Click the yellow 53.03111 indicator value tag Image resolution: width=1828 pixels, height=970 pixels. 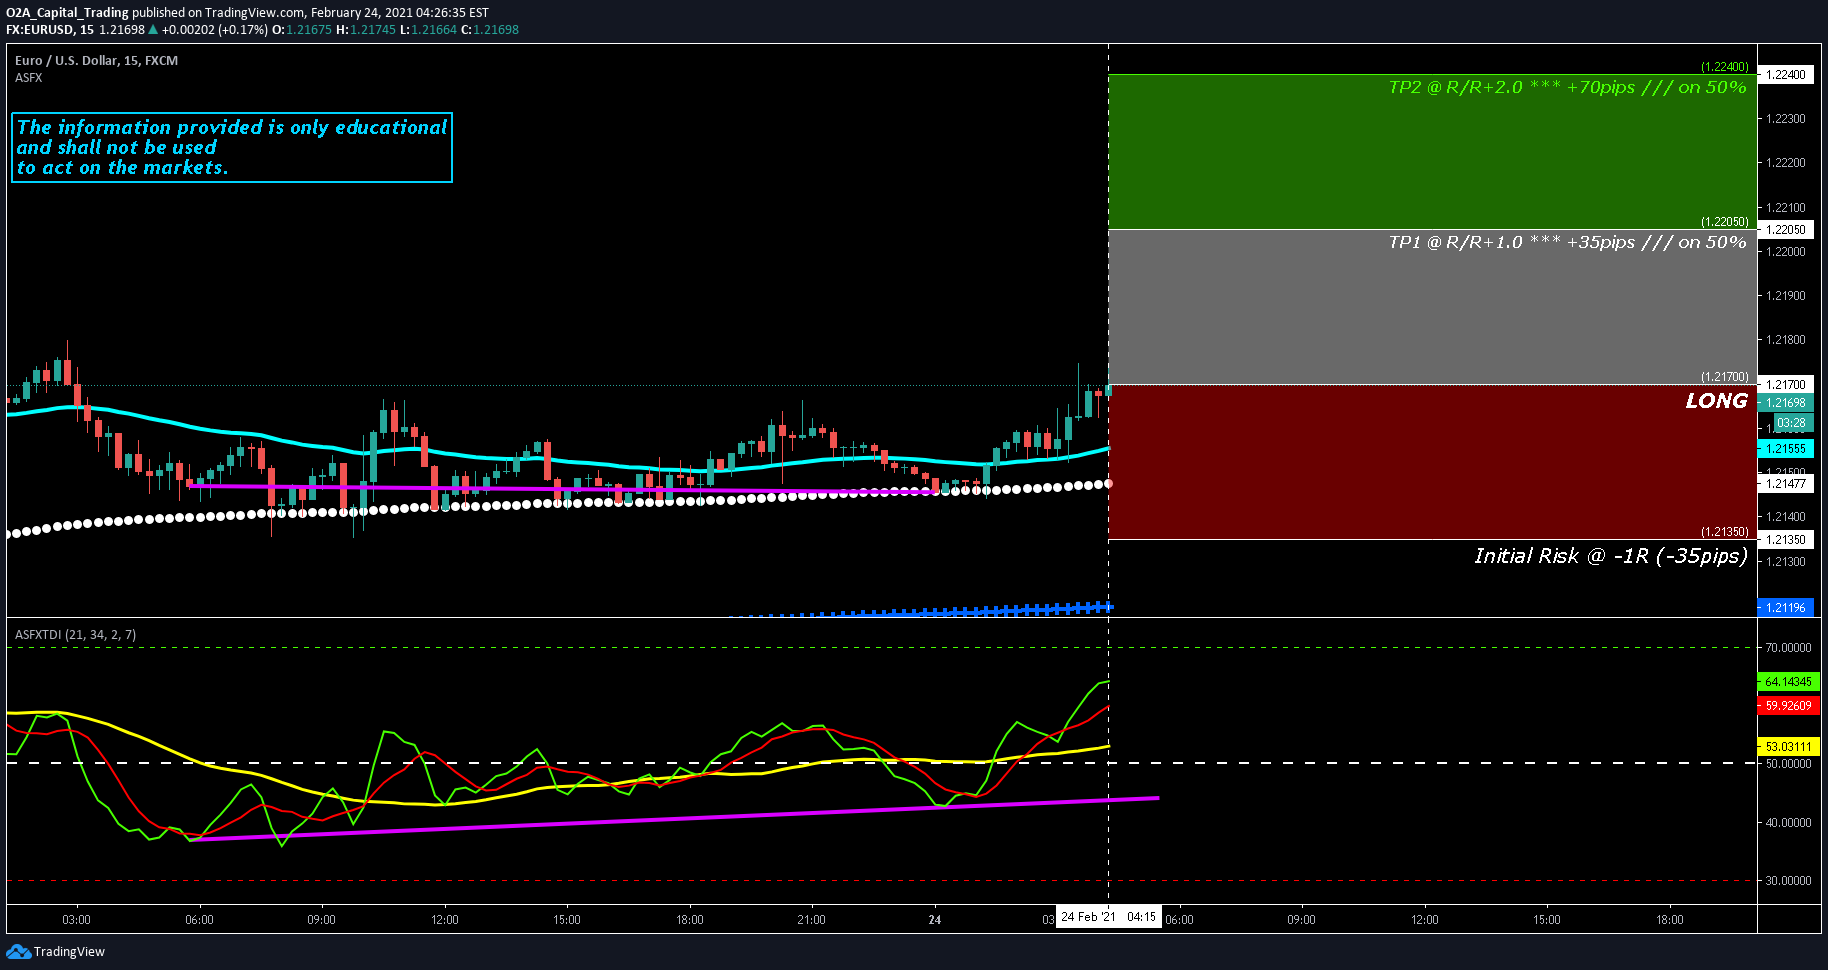click(1788, 747)
